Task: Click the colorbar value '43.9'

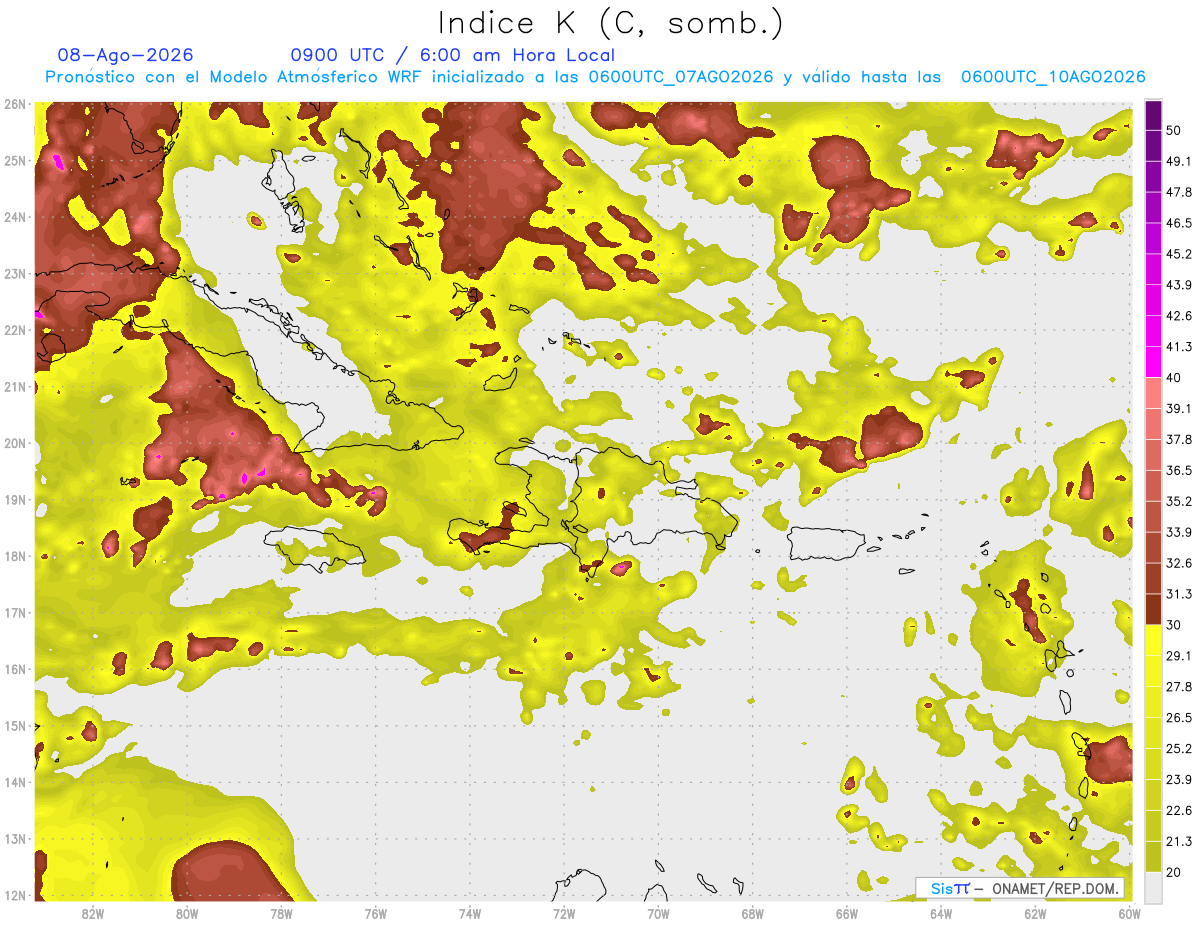Action: [x=1179, y=285]
